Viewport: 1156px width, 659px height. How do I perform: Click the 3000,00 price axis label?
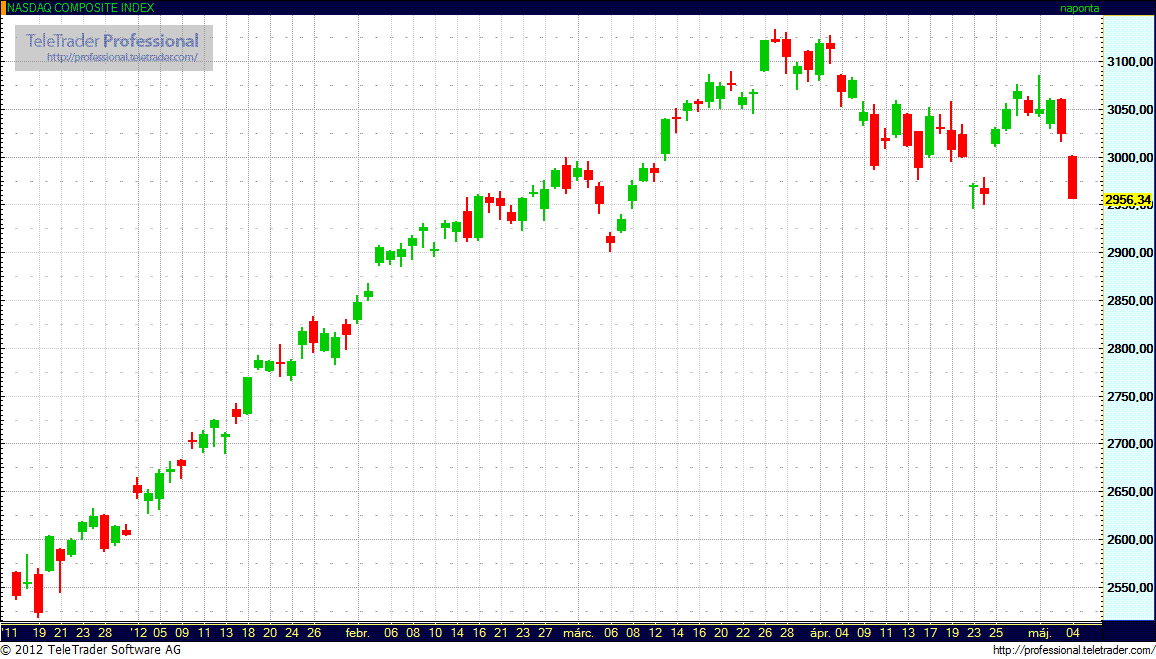point(1131,158)
